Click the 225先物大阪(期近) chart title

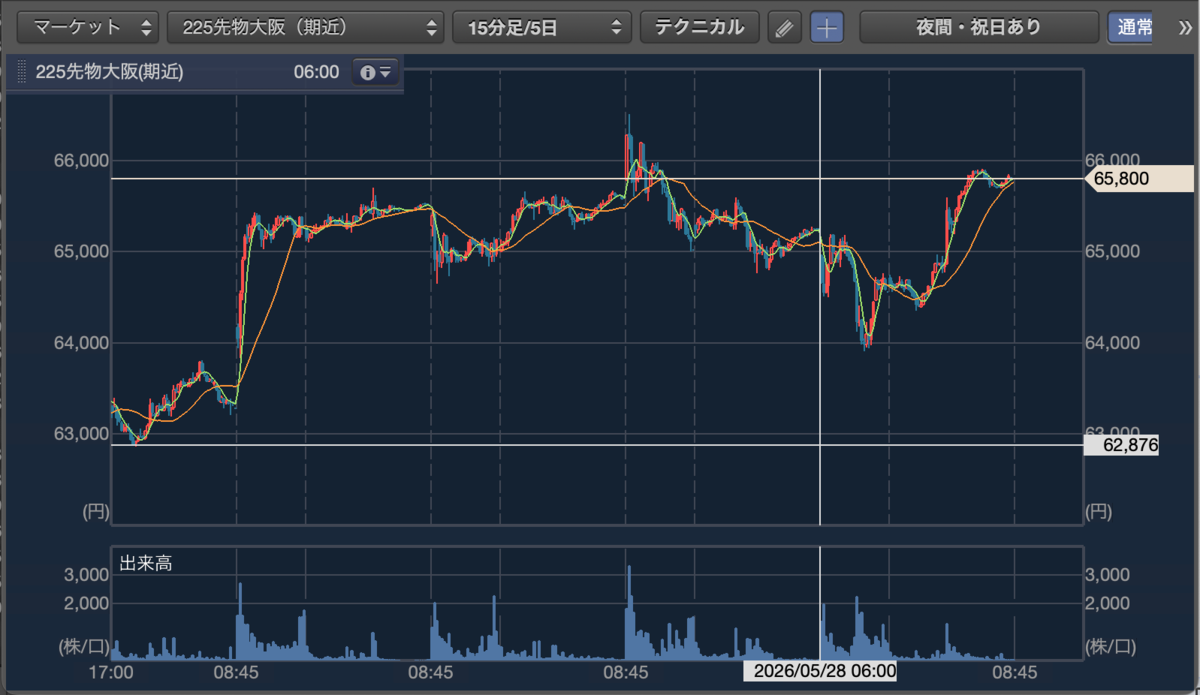[109, 72]
